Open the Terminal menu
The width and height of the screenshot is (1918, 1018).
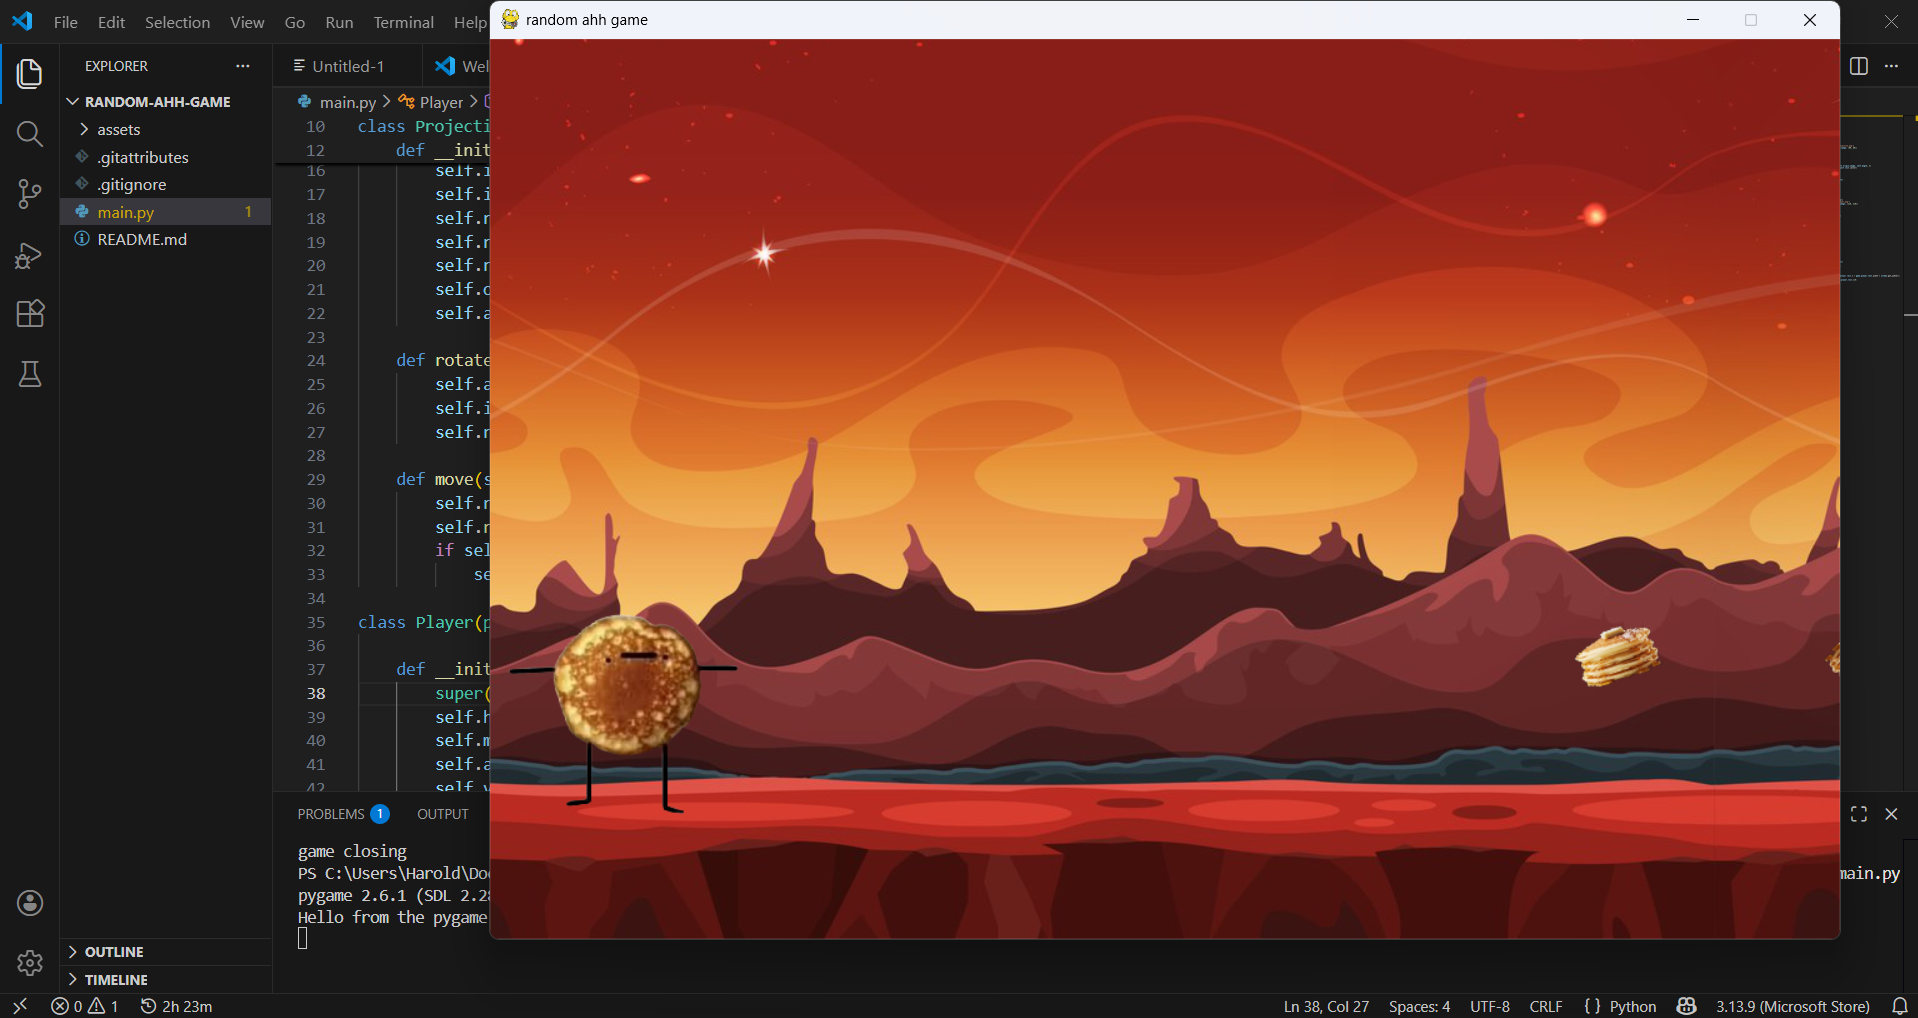(403, 22)
